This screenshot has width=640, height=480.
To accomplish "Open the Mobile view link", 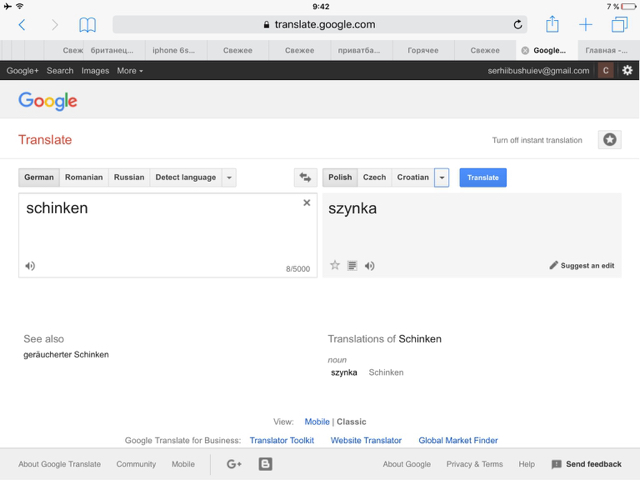I will point(317,422).
